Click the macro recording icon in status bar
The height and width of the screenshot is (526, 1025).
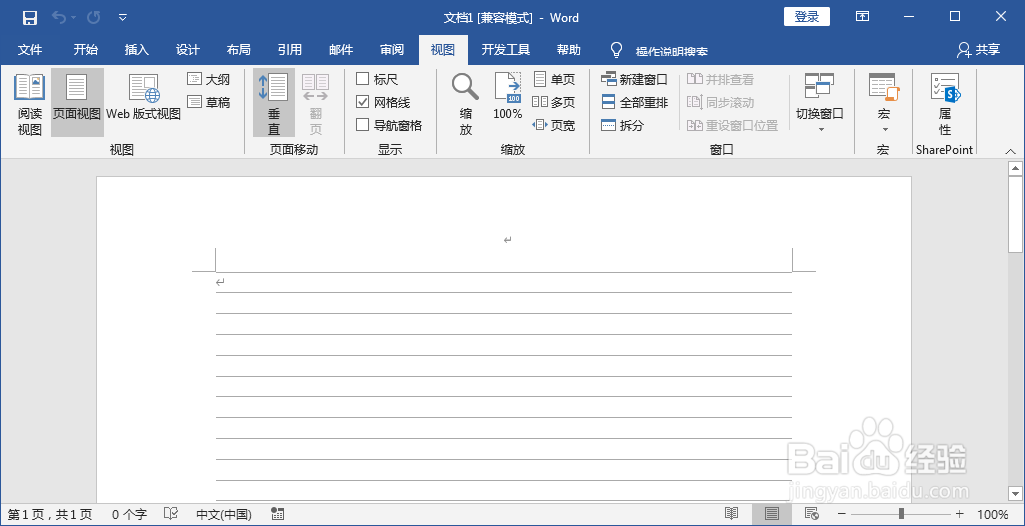277,514
